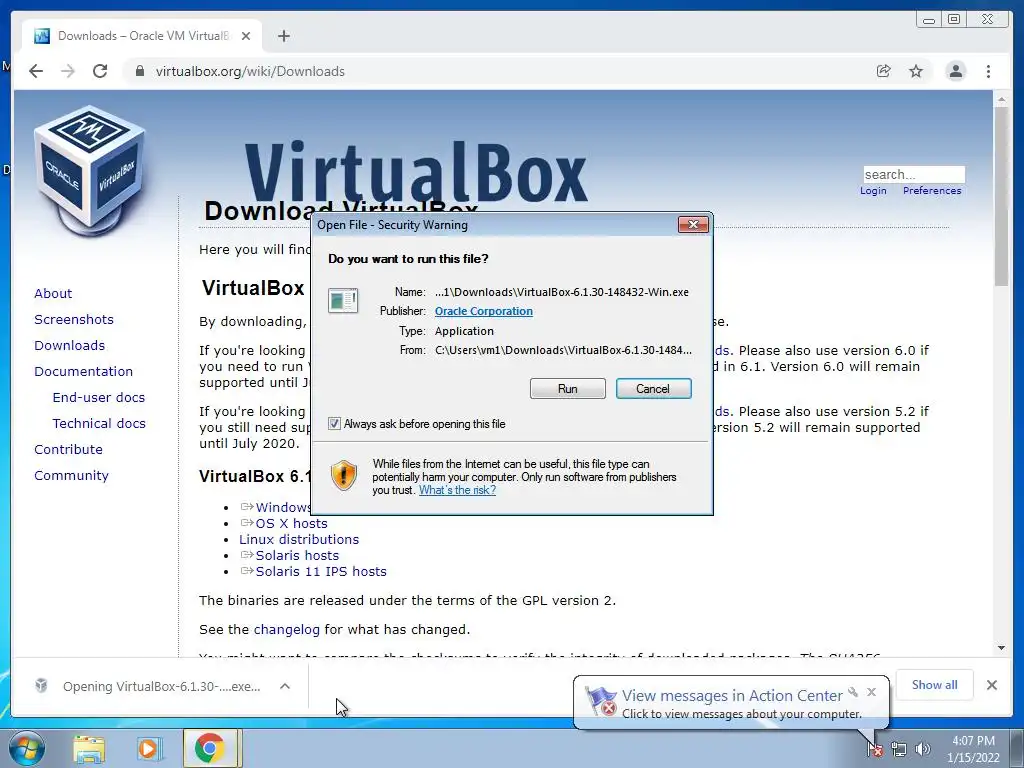Close the downloads bar
The width and height of the screenshot is (1024, 768).
point(991,684)
